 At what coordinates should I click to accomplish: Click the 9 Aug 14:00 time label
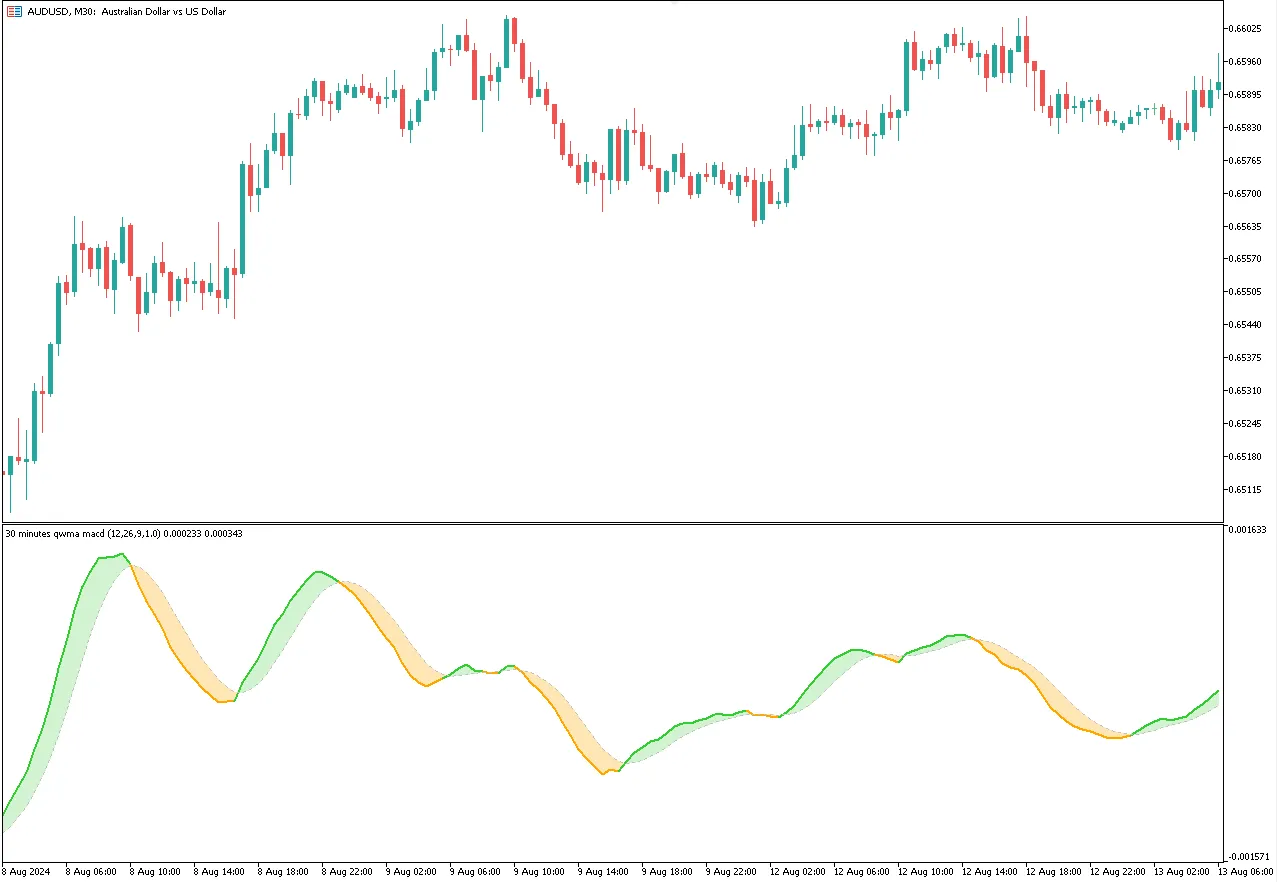pos(603,872)
